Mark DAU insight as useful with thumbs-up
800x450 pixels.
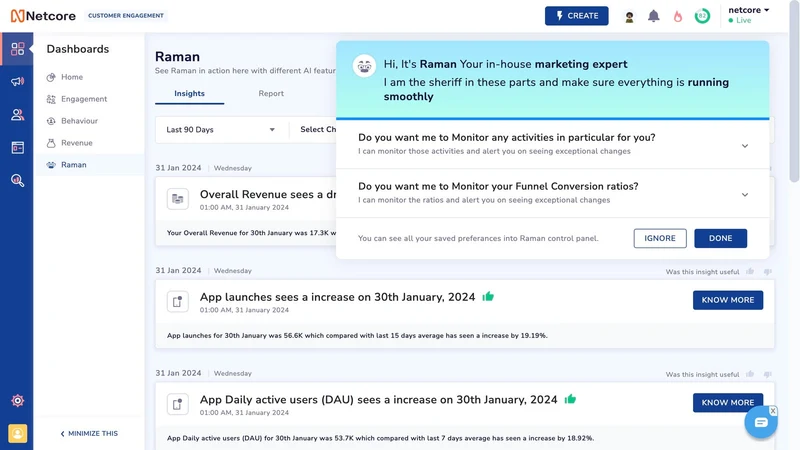pos(750,374)
